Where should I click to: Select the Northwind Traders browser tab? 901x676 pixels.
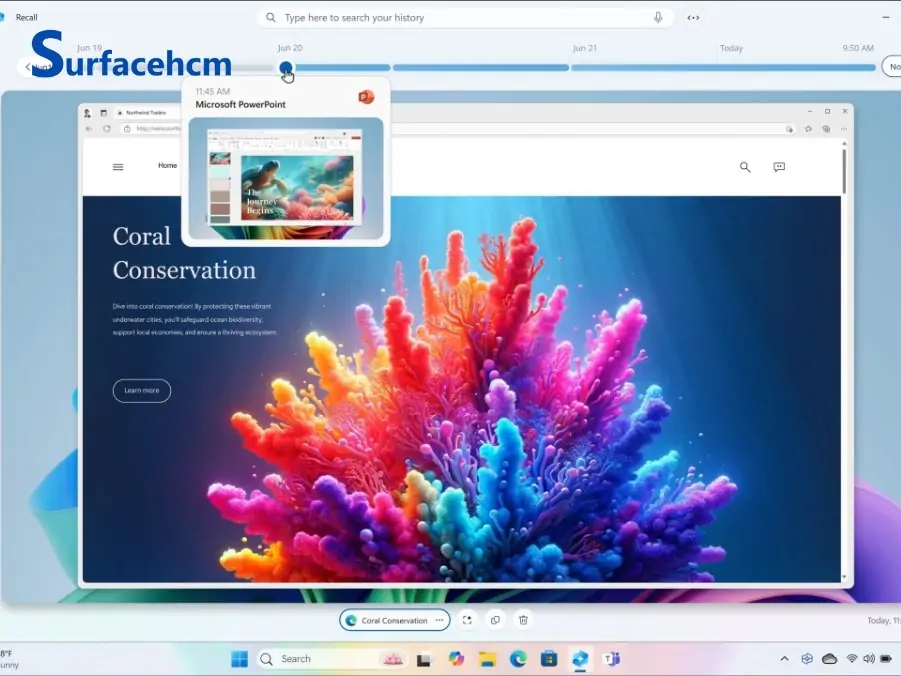pos(146,113)
